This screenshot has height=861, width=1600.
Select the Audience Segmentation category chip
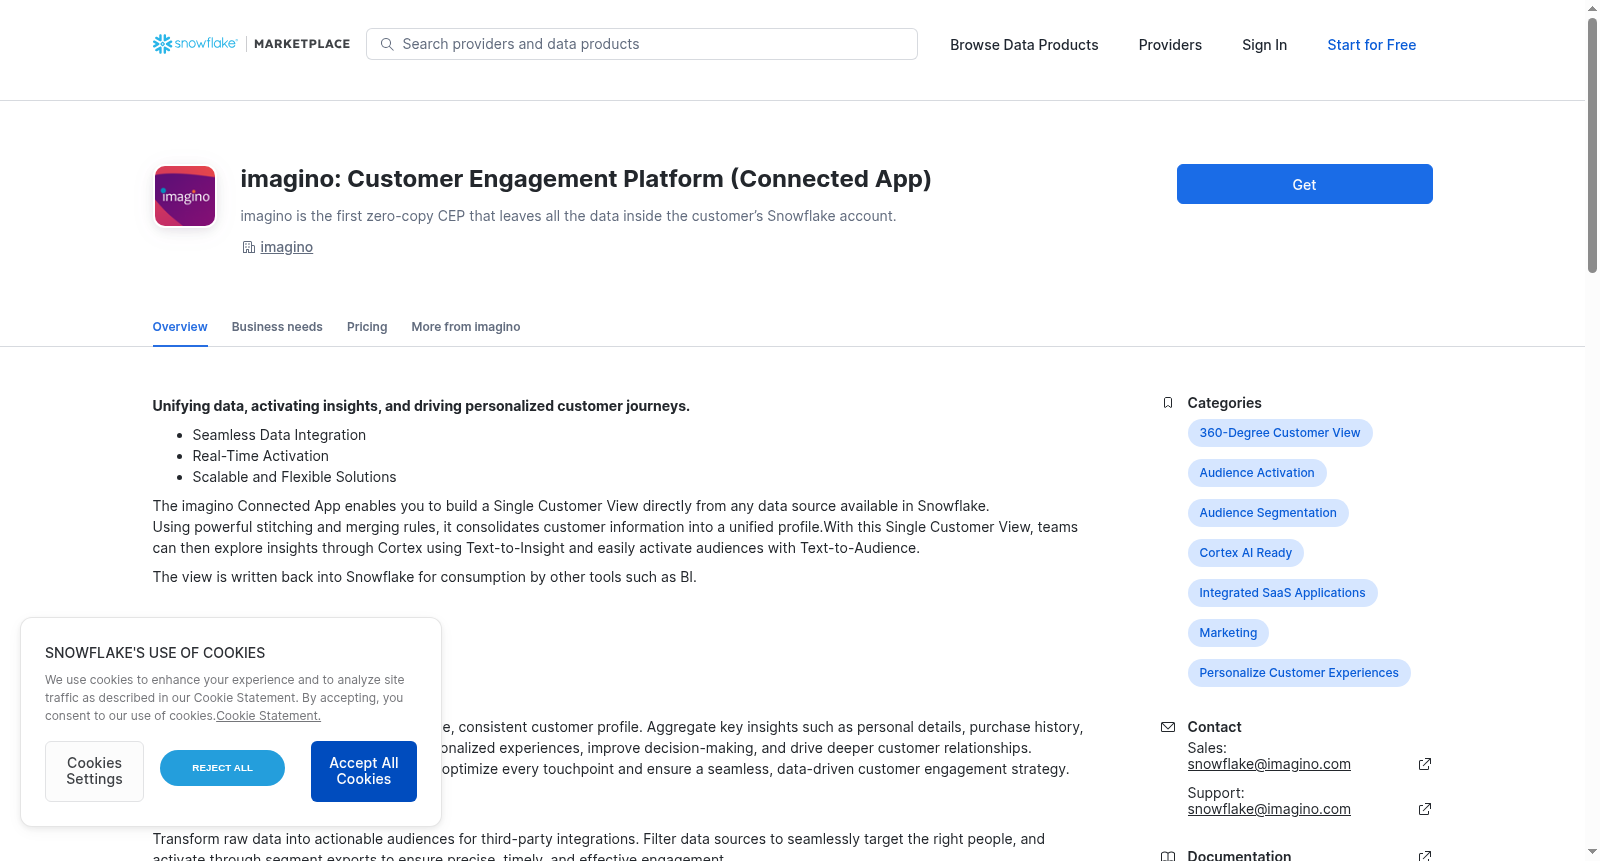(1268, 513)
